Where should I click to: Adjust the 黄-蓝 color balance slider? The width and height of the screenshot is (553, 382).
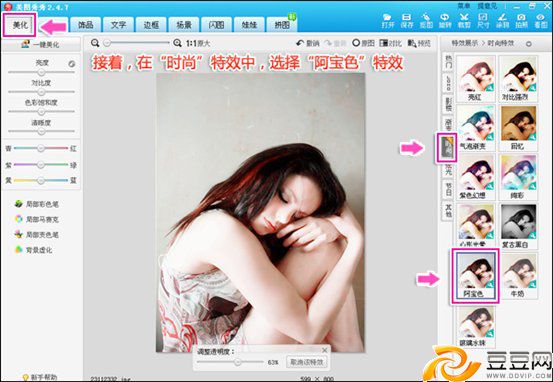coord(41,180)
